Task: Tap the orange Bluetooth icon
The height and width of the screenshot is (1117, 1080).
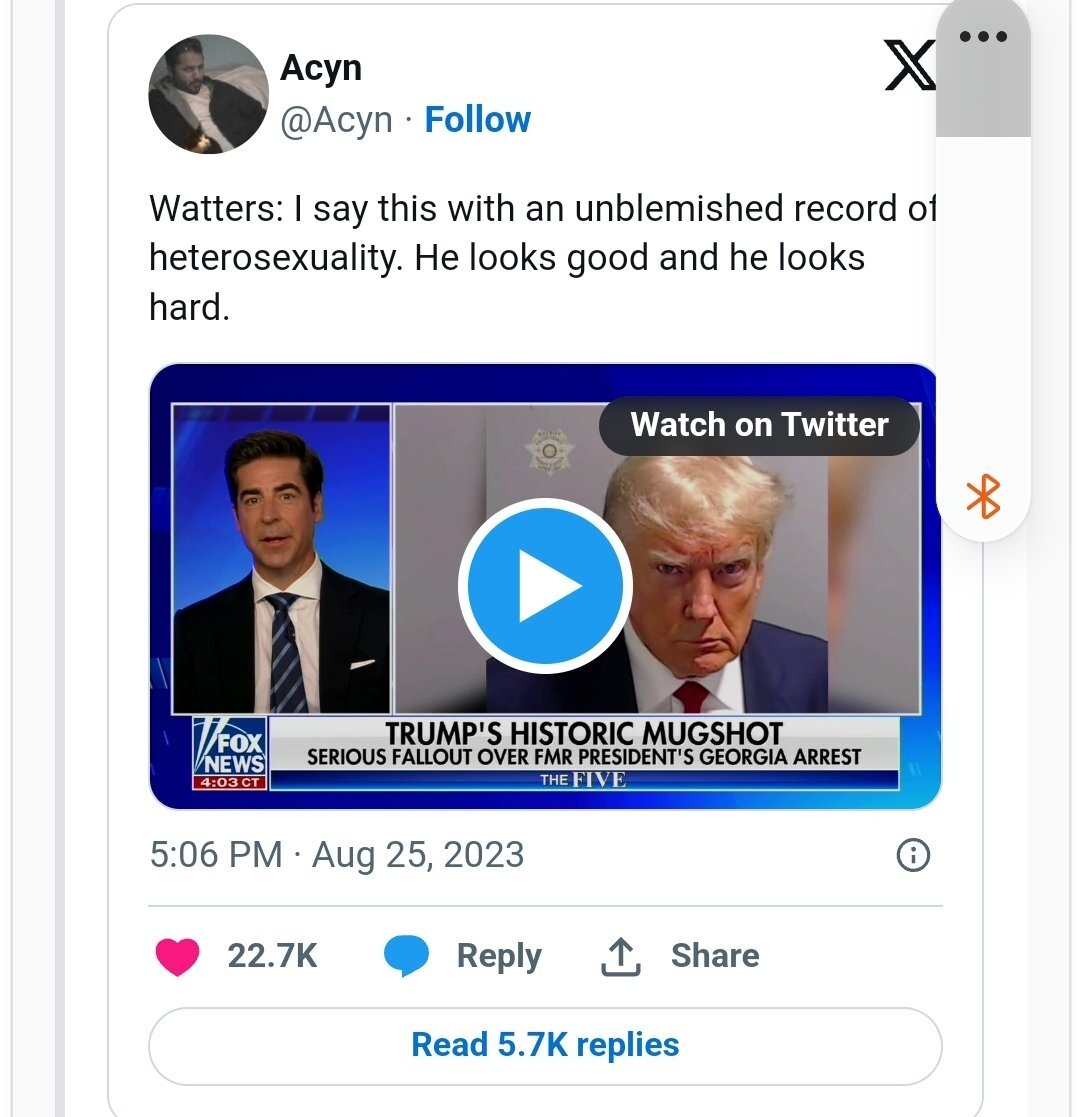Action: coord(984,497)
